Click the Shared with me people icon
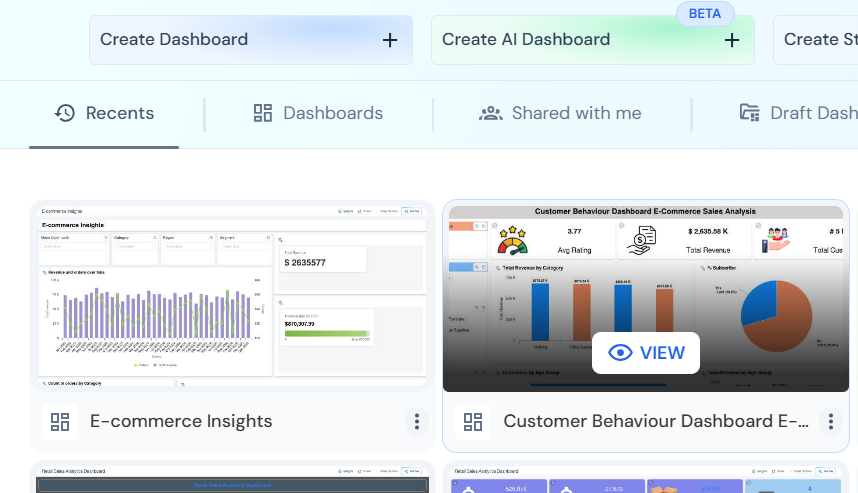Image resolution: width=858 pixels, height=493 pixels. coord(491,113)
